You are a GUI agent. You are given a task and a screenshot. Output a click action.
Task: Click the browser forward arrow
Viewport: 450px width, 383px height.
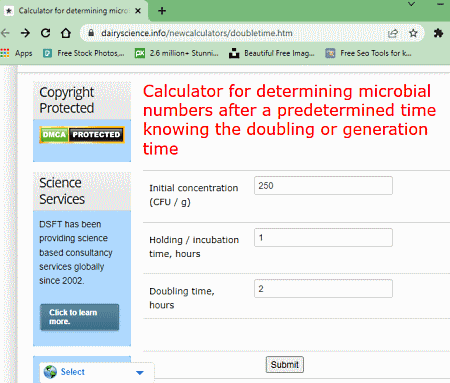pyautogui.click(x=25, y=33)
